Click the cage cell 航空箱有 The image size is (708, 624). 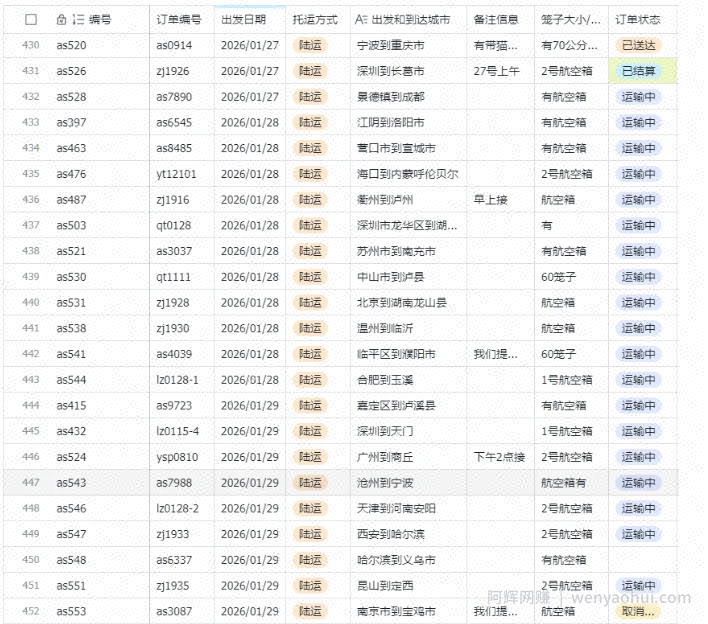(x=564, y=483)
